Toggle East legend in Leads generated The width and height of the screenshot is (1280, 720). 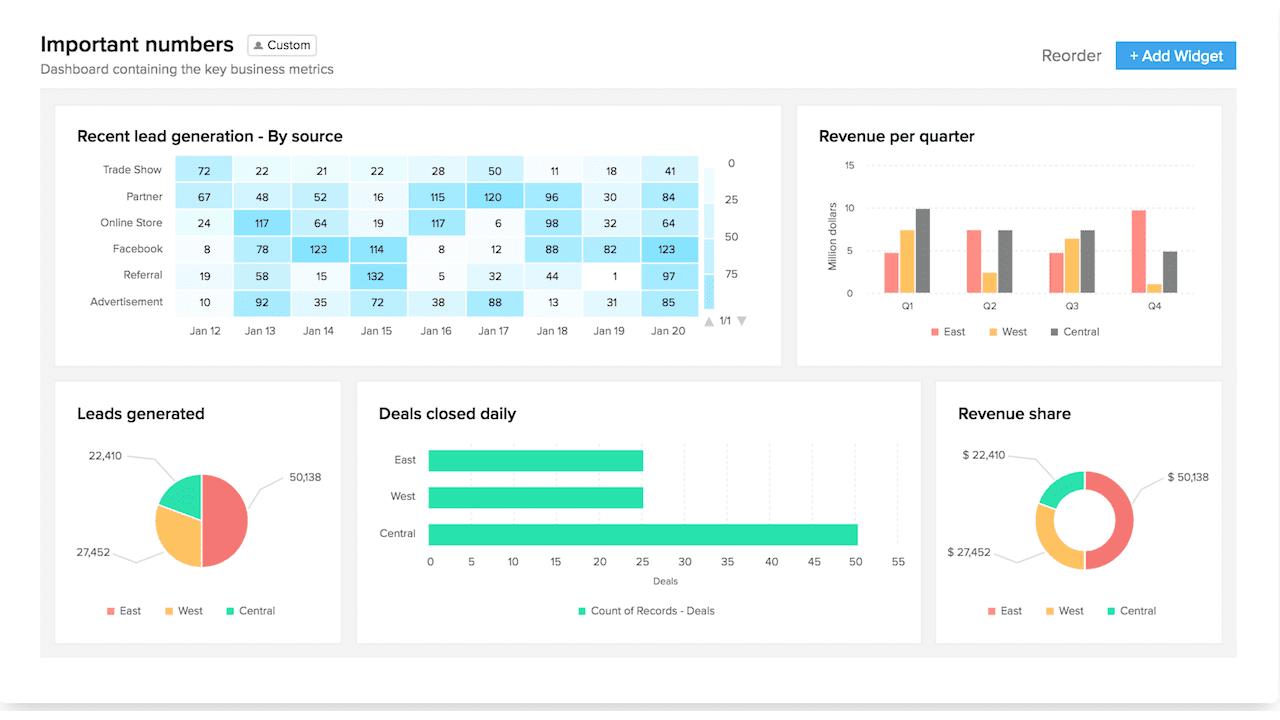[123, 611]
